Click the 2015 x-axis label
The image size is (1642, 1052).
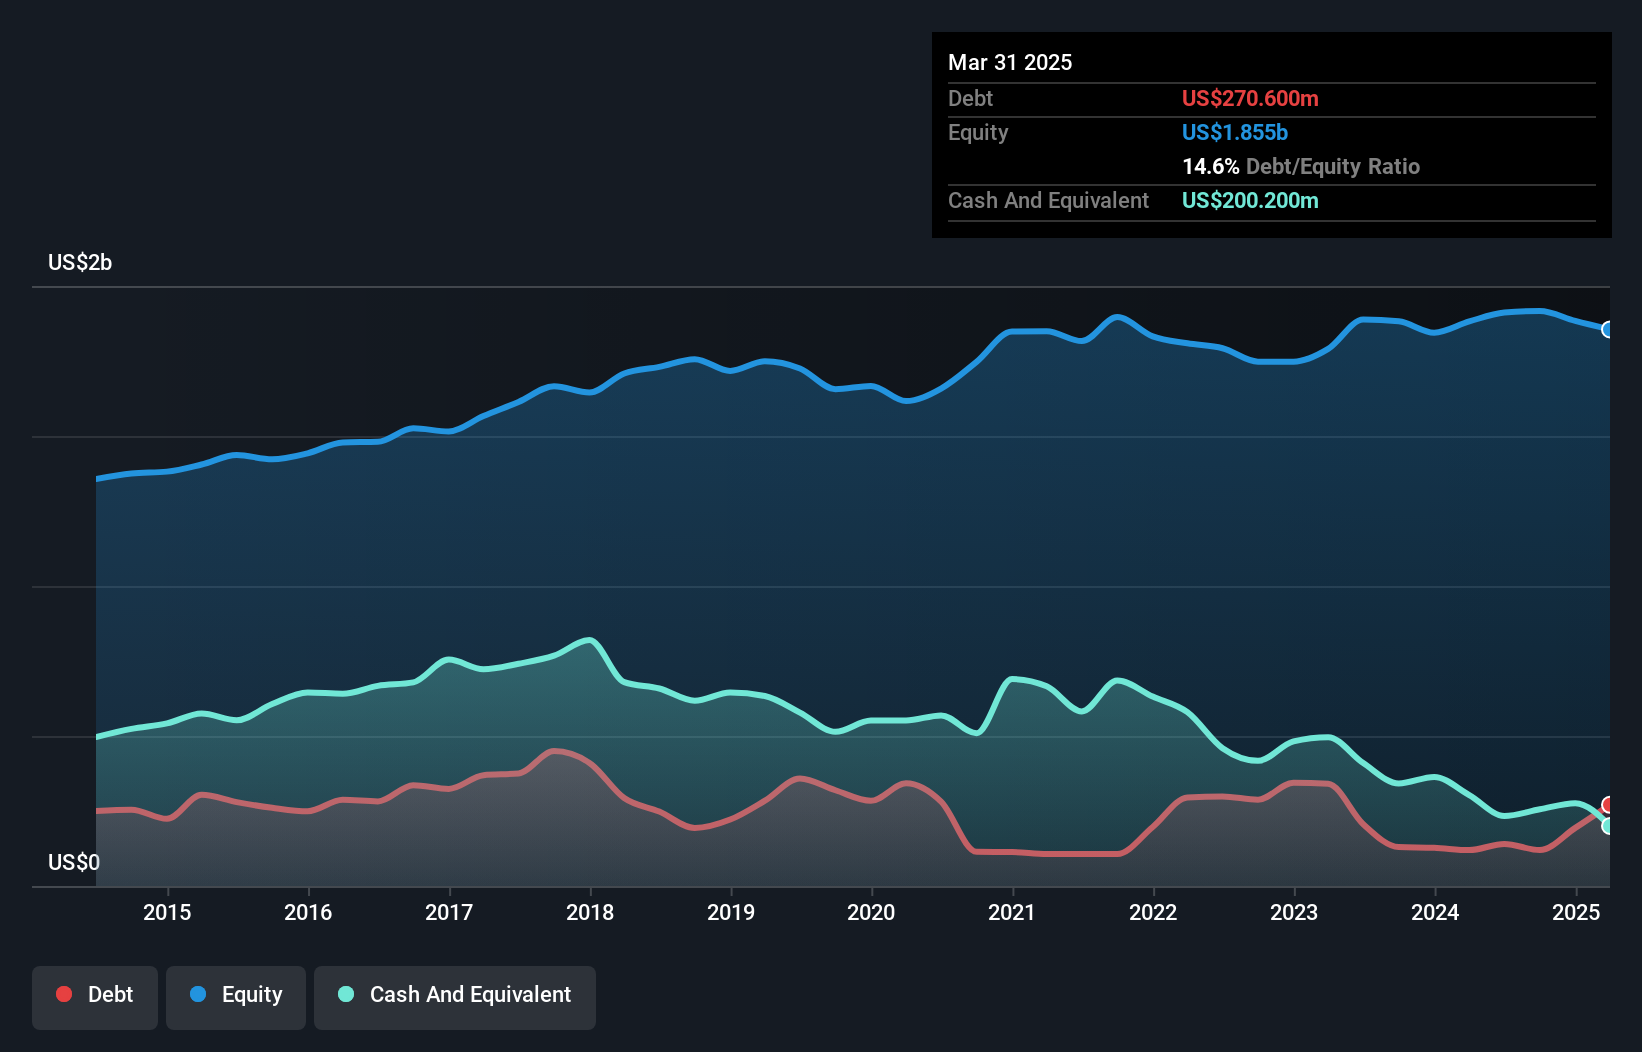[167, 912]
